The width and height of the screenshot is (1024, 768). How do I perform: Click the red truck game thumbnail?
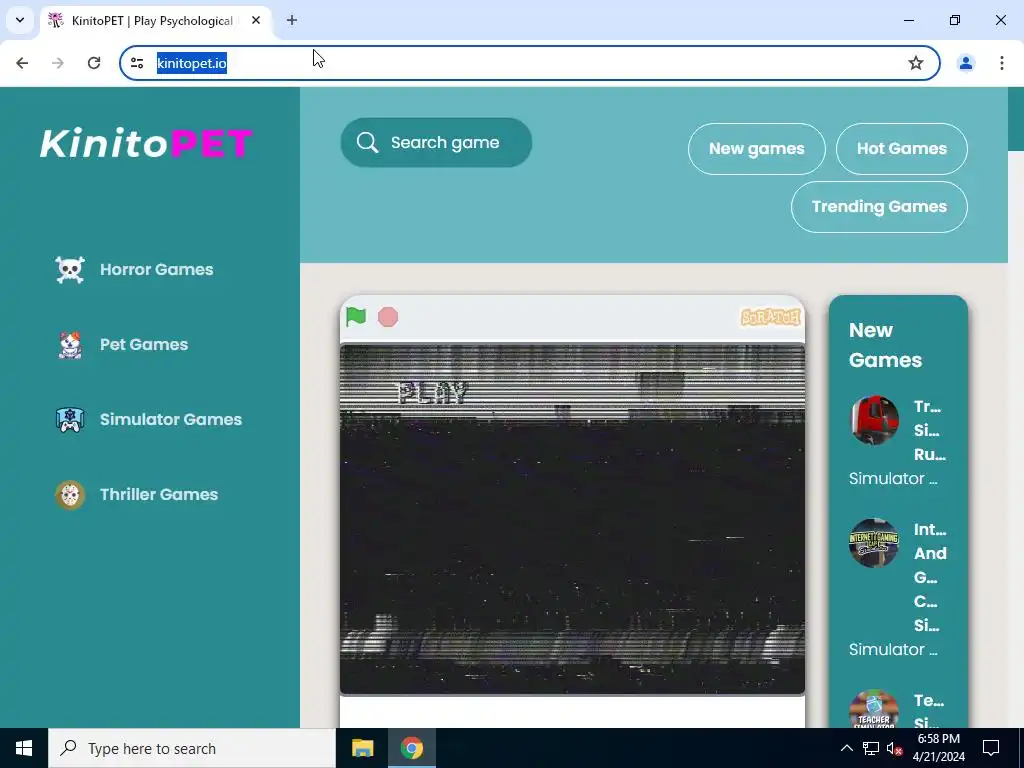click(x=874, y=420)
